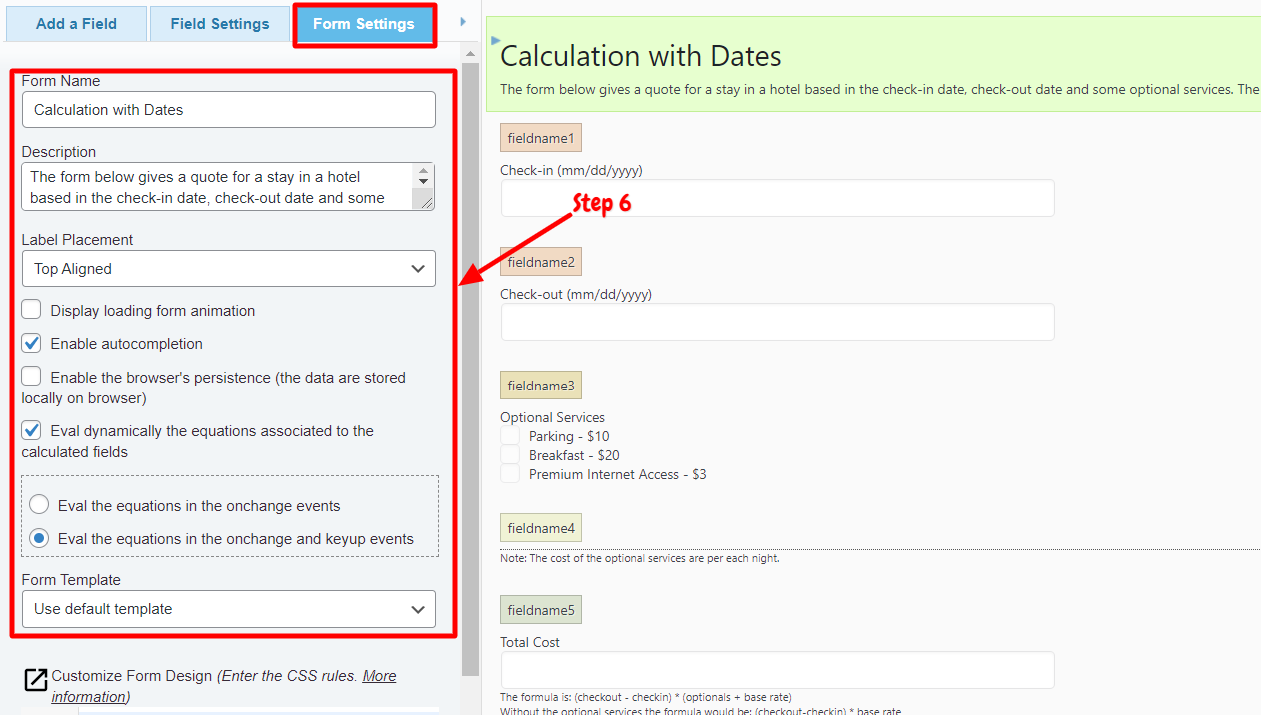Select the fieldname1 tag

541,138
